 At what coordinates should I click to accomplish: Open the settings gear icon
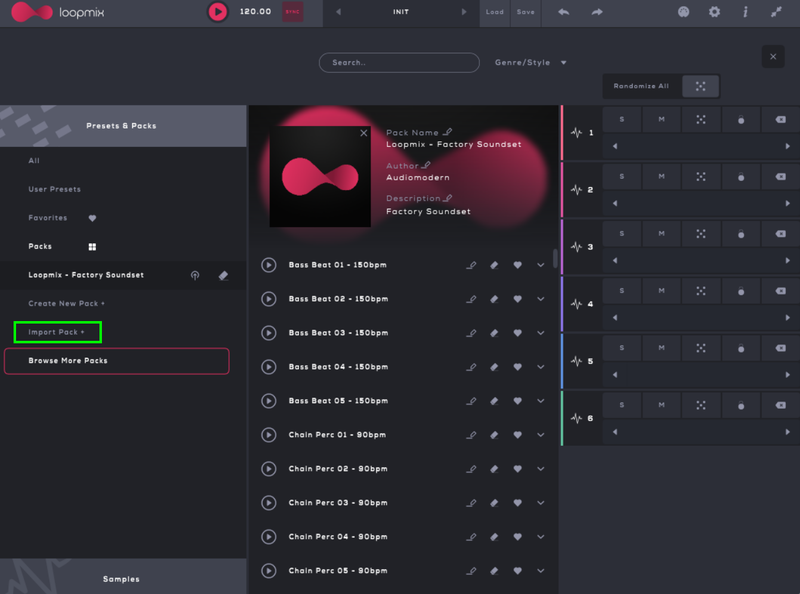point(714,12)
